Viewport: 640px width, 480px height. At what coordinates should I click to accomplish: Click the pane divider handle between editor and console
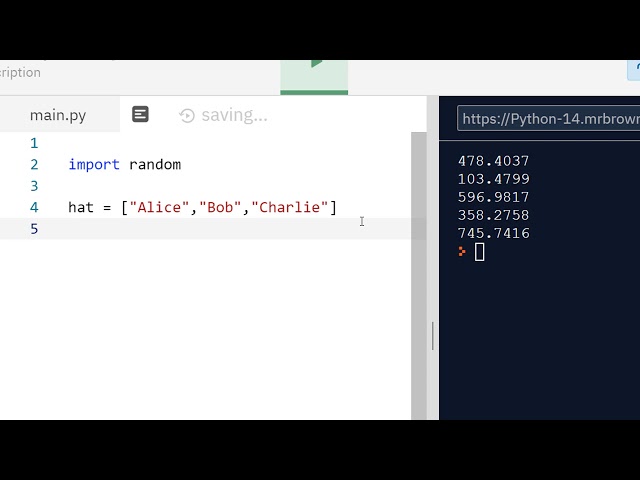433,336
